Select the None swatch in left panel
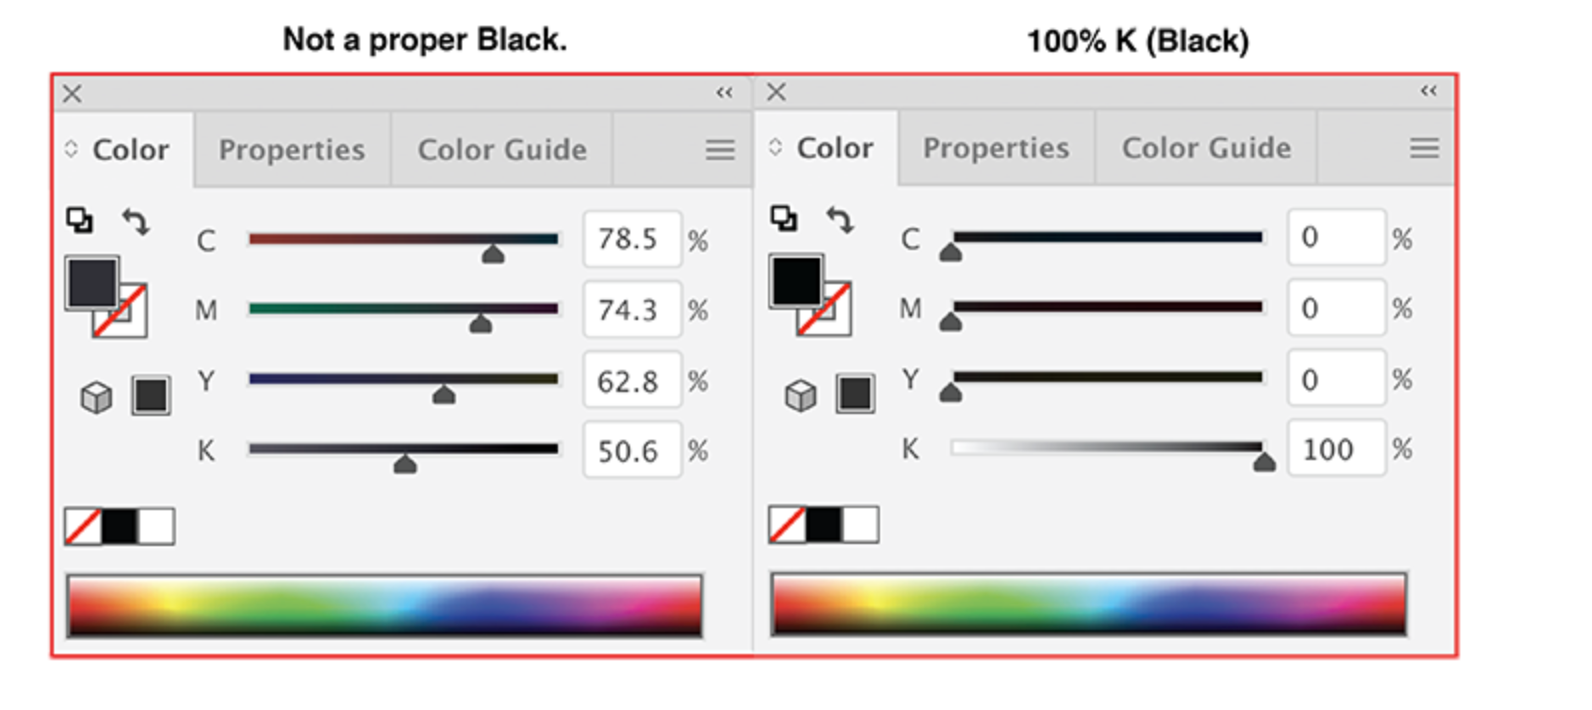1592x710 pixels. click(83, 526)
